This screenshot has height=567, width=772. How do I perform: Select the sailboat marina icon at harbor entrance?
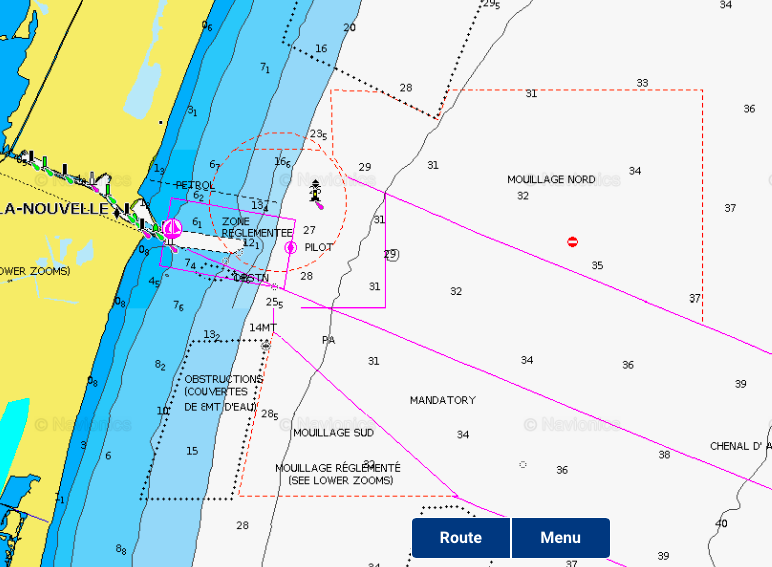click(171, 228)
